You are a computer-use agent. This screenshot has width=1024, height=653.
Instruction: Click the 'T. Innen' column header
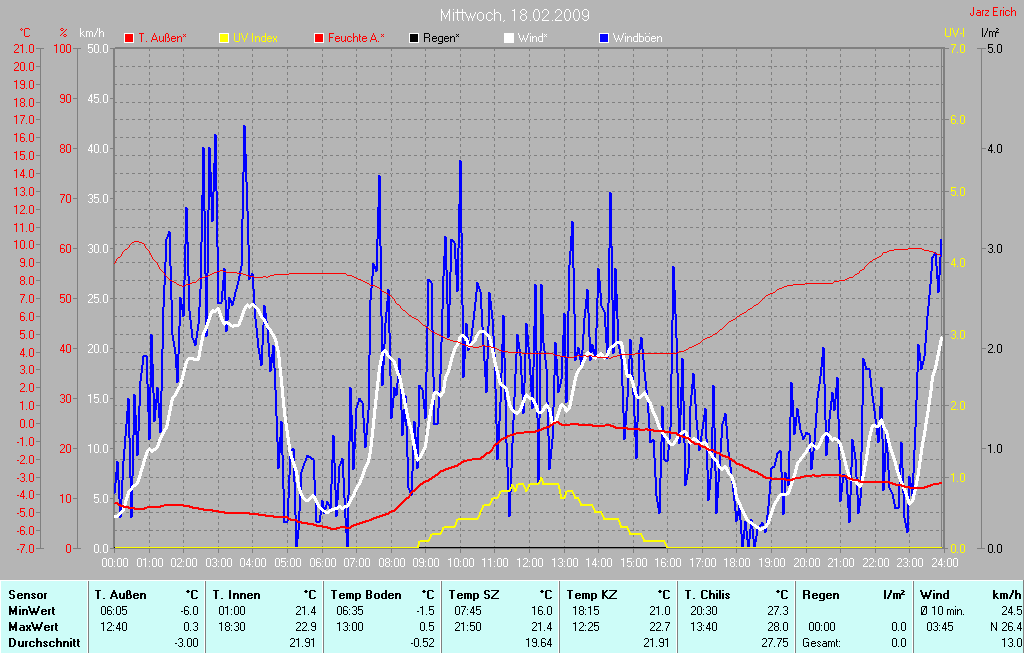[x=236, y=596]
